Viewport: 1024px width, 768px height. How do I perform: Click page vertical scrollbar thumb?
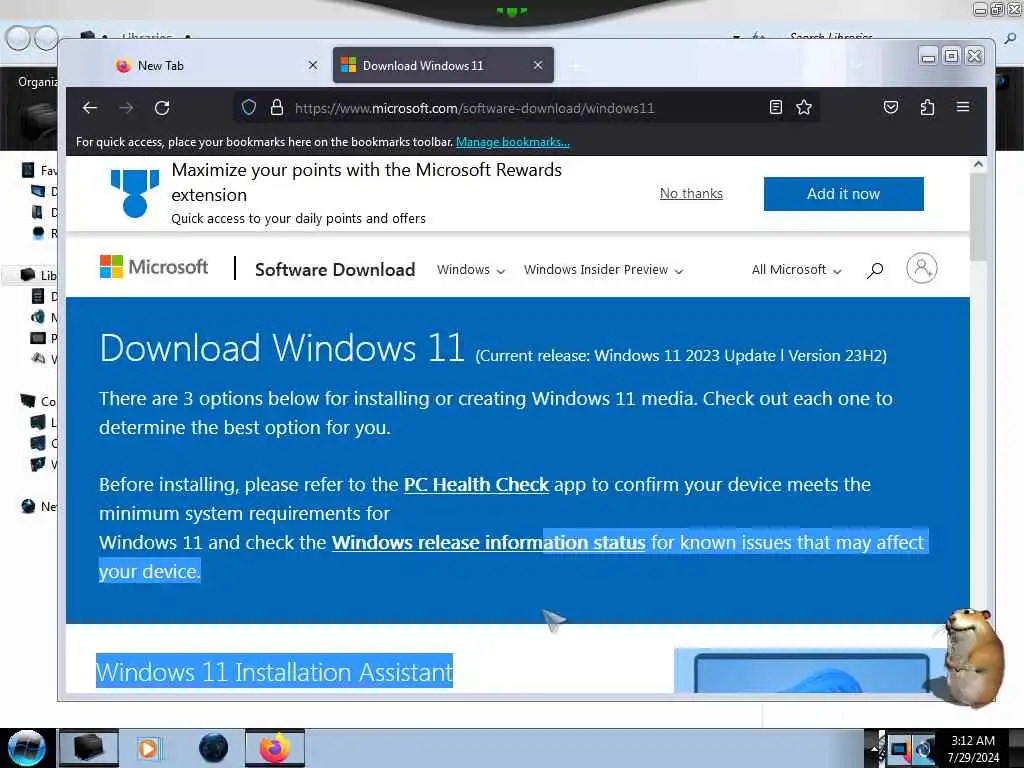978,216
